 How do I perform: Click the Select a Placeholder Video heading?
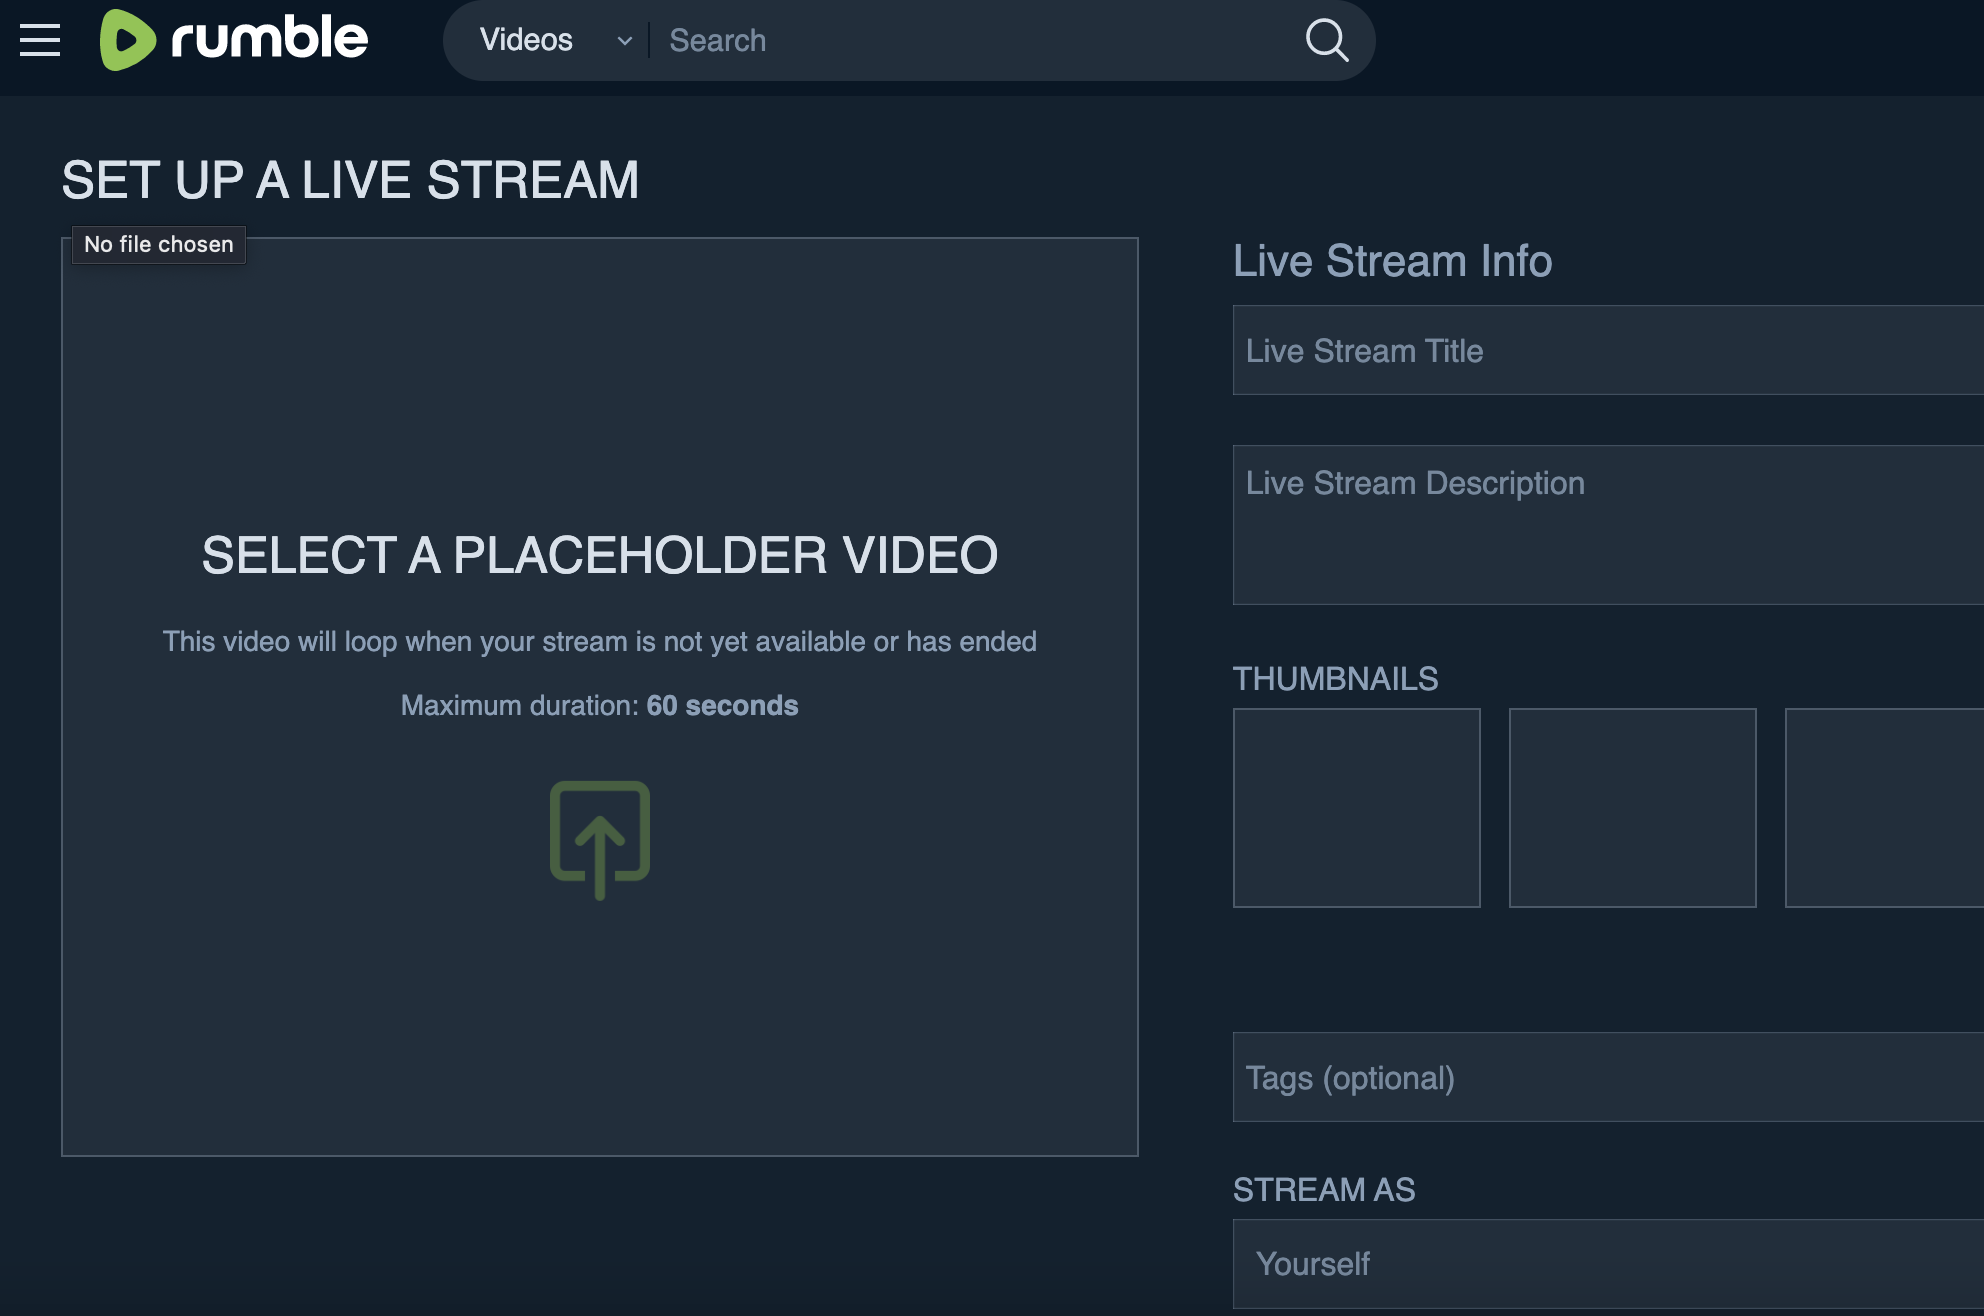click(x=600, y=555)
